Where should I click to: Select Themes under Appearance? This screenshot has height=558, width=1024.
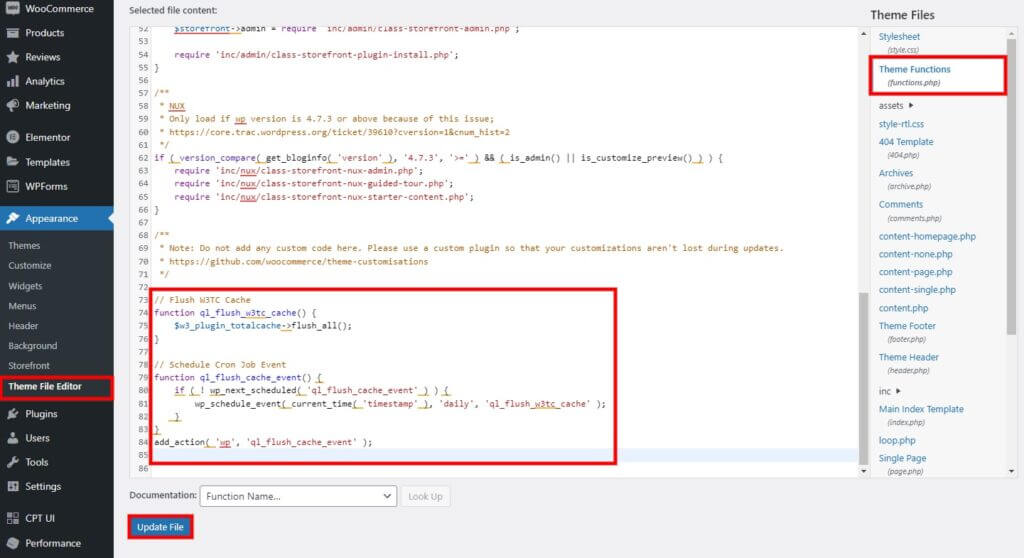pyautogui.click(x=24, y=246)
